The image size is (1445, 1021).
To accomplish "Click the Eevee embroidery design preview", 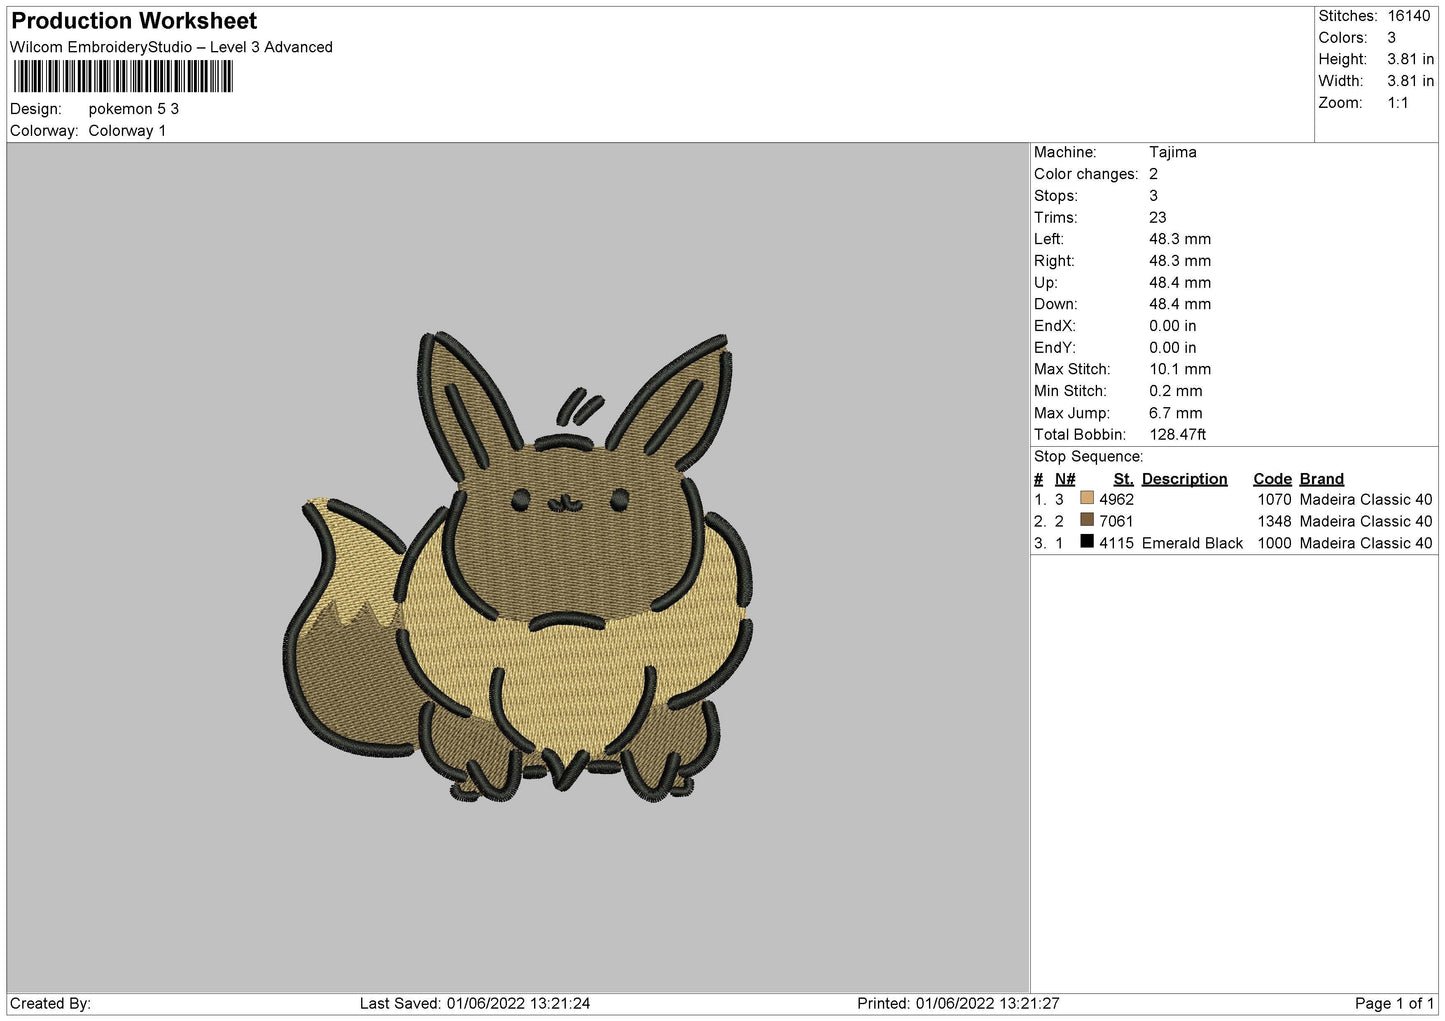I will click(517, 567).
